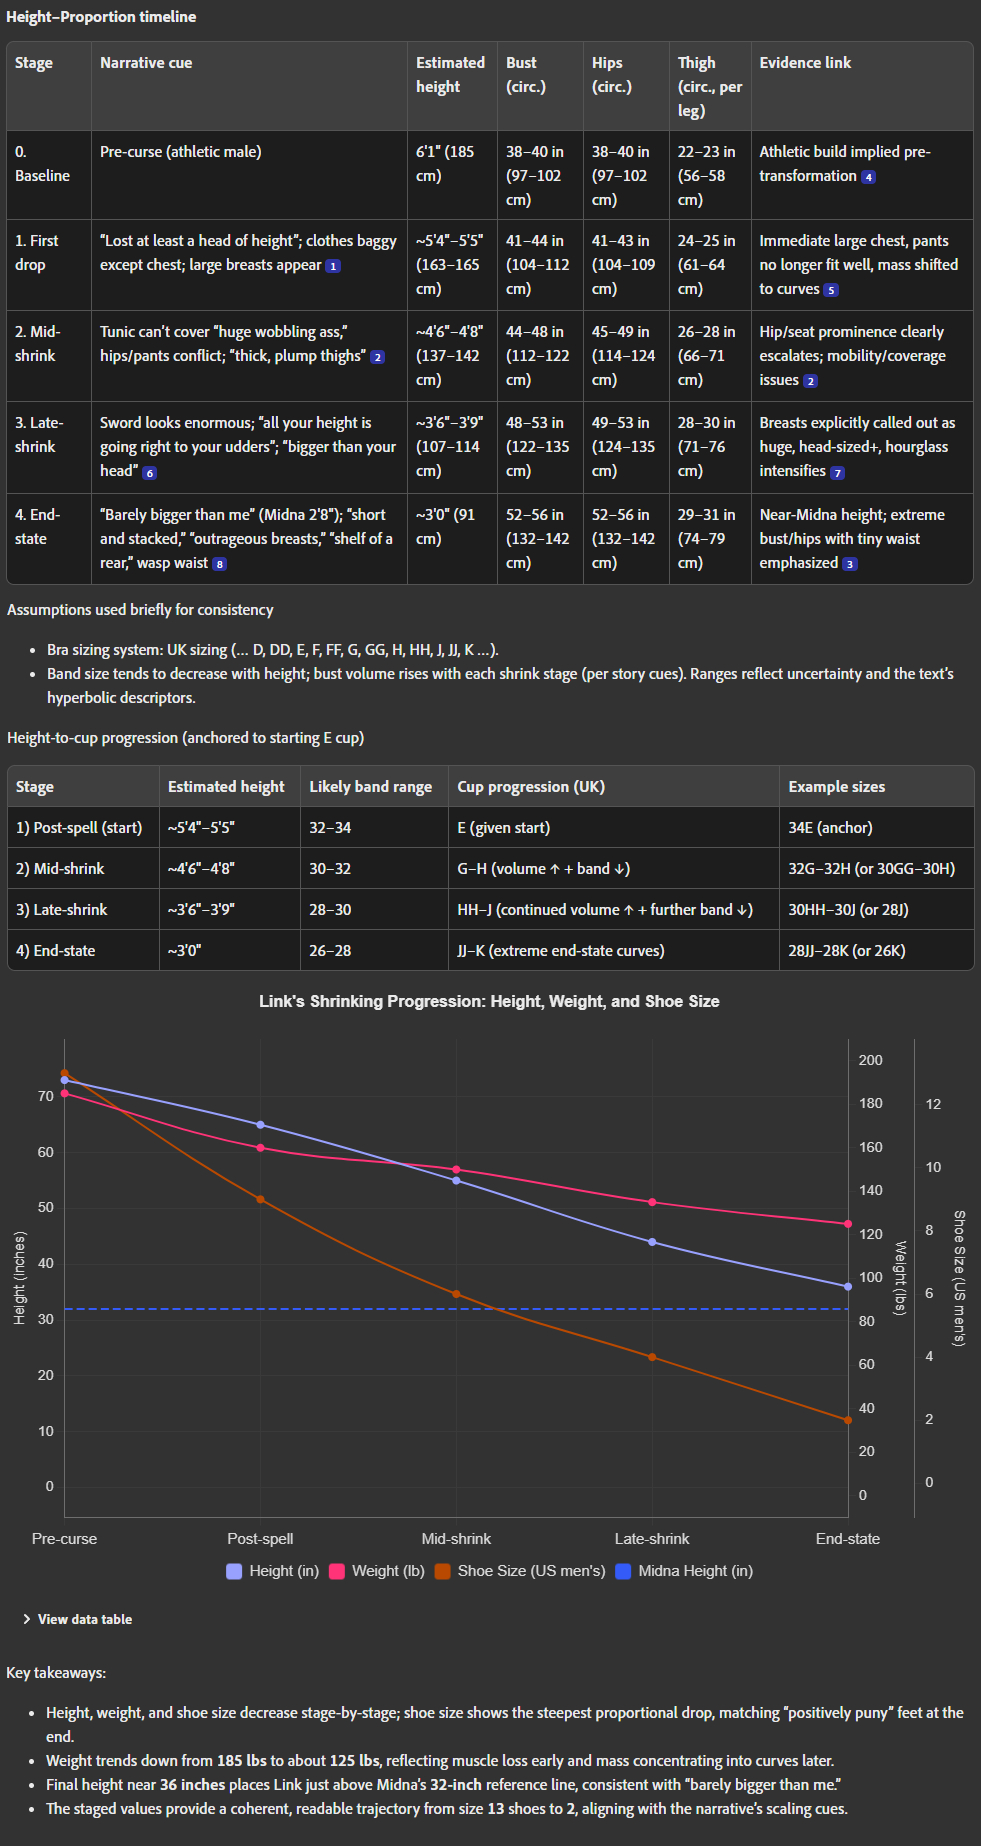The width and height of the screenshot is (981, 1846).
Task: Select the chart title 'Link's Shrinking Progression'
Action: 489,1001
